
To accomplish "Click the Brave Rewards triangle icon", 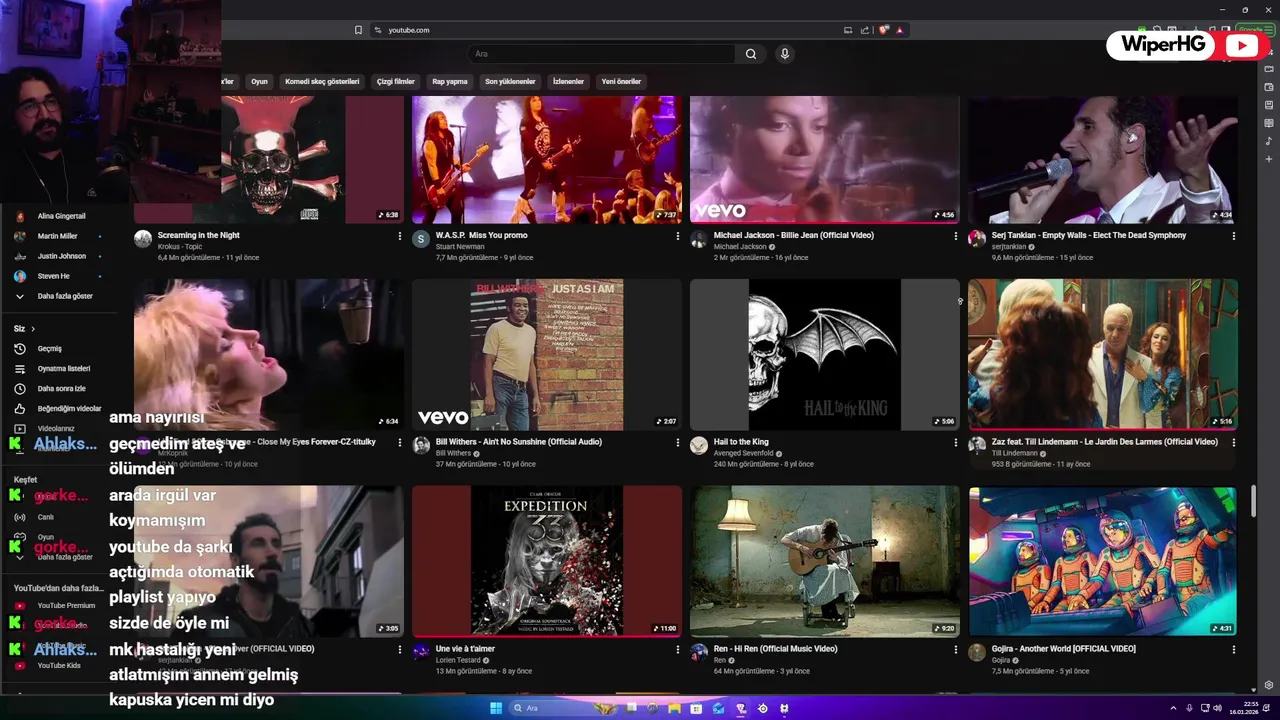I will tap(900, 30).
